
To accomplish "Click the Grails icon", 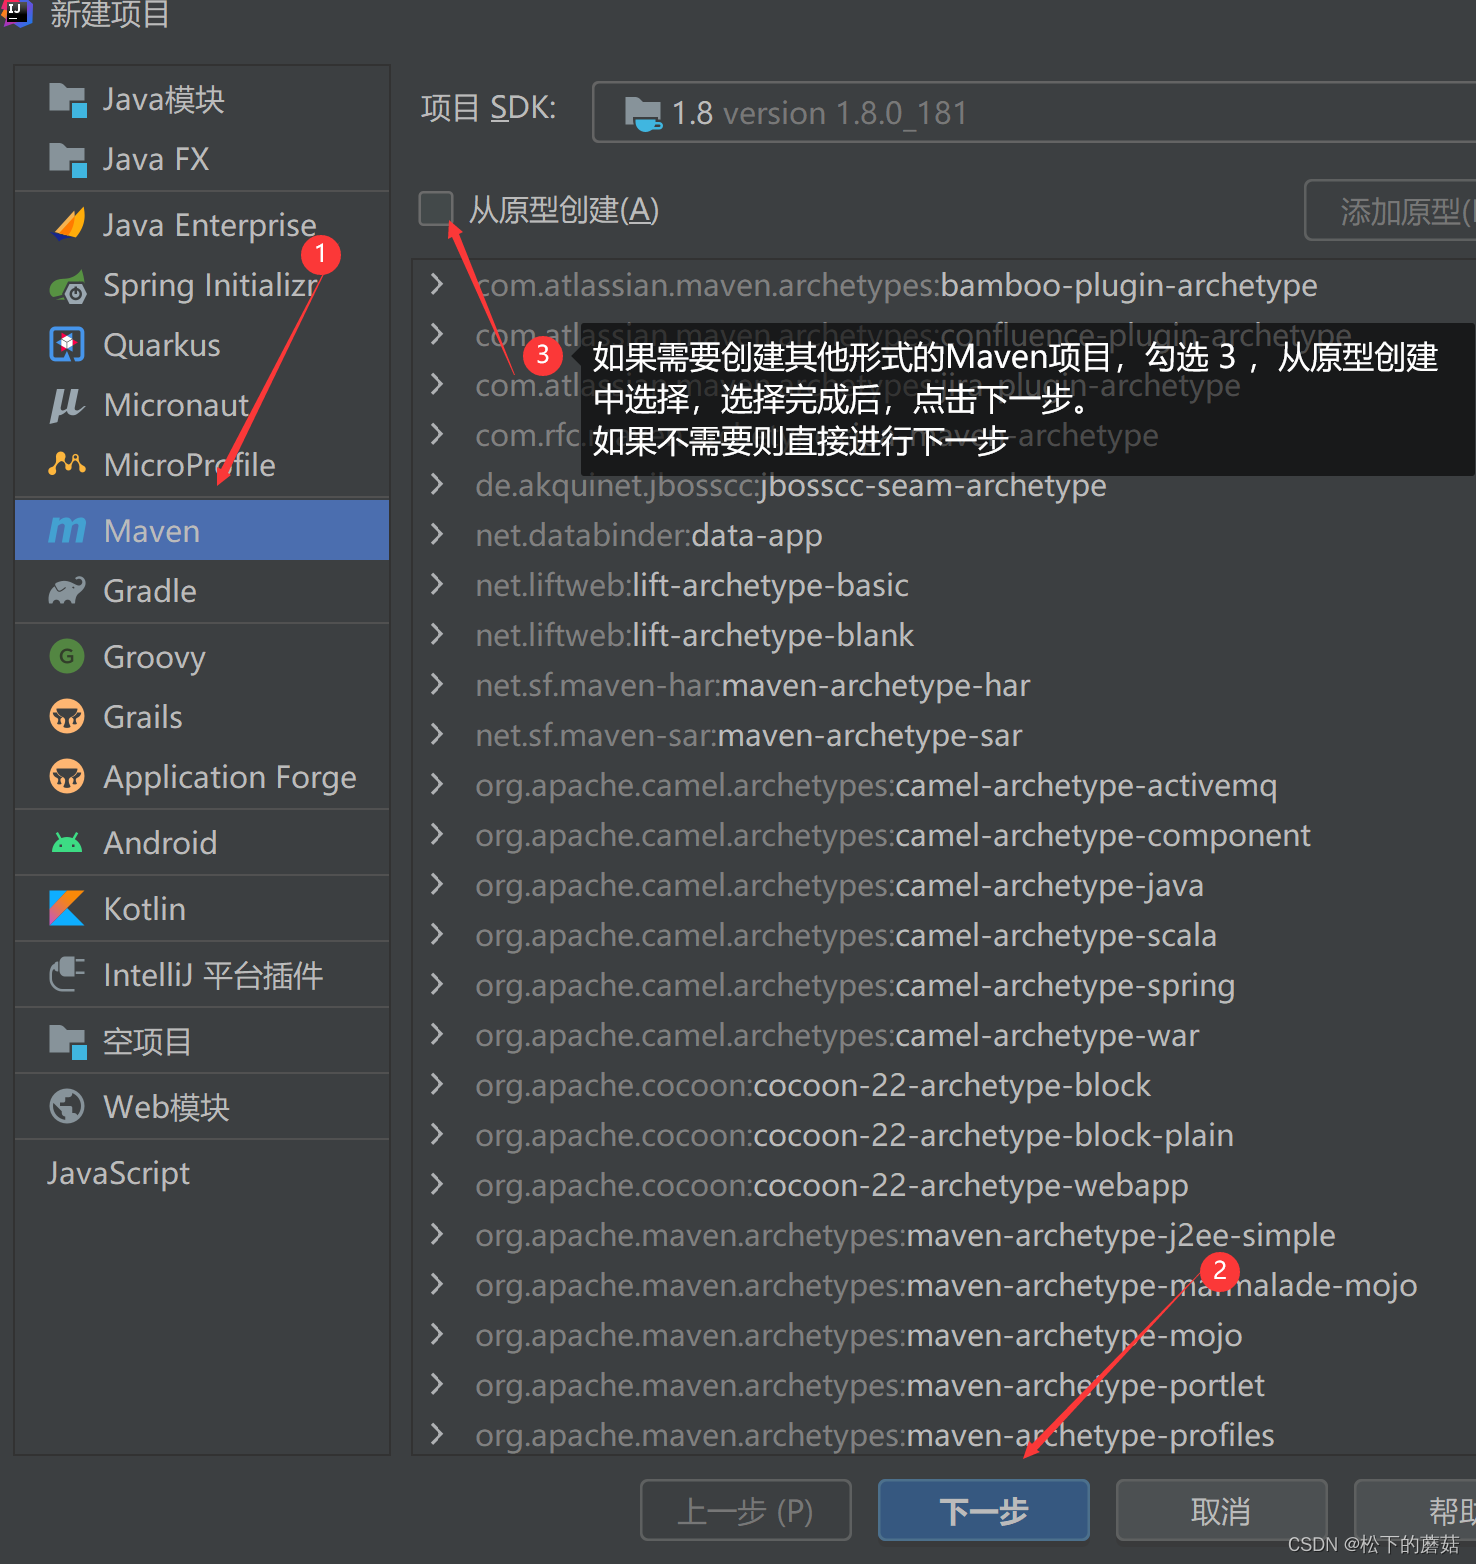I will coord(67,717).
